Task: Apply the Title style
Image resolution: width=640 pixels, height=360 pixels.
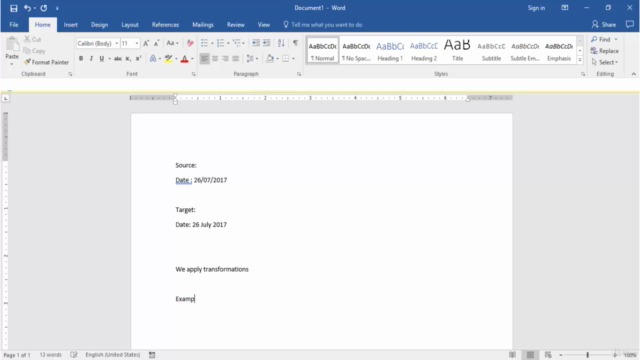Action: (458, 51)
